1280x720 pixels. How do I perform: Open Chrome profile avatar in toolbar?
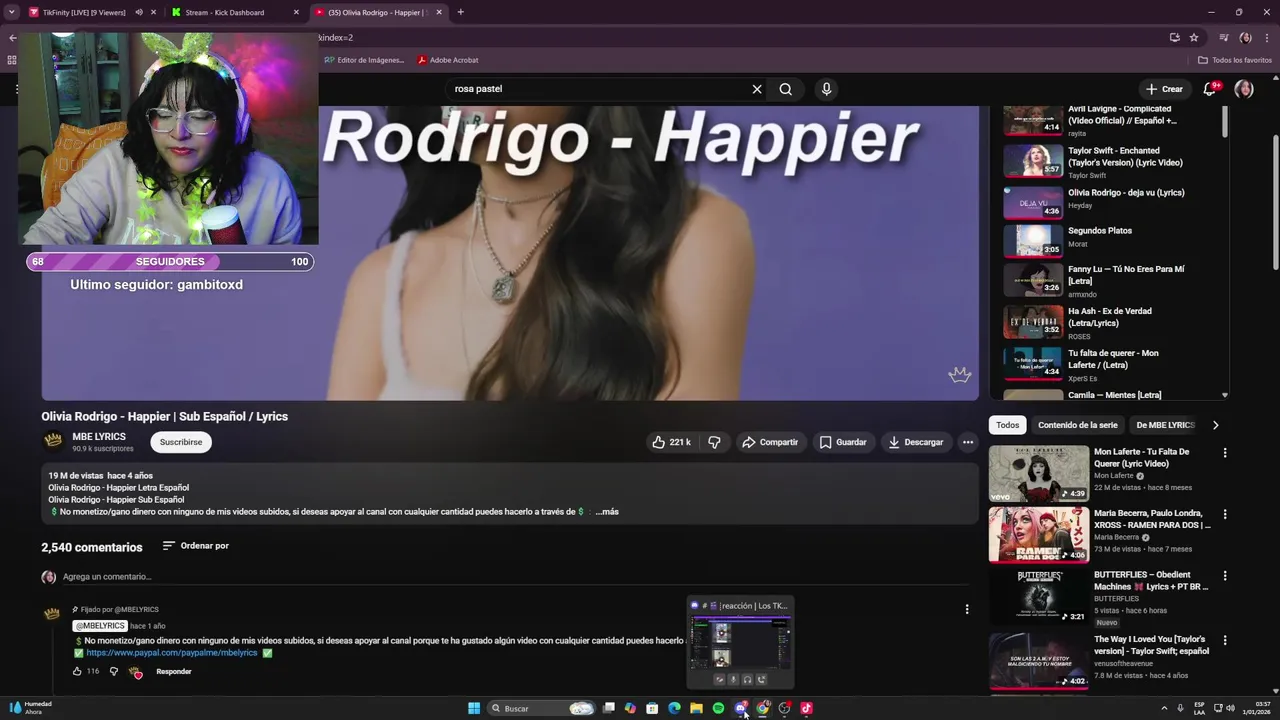1245,38
